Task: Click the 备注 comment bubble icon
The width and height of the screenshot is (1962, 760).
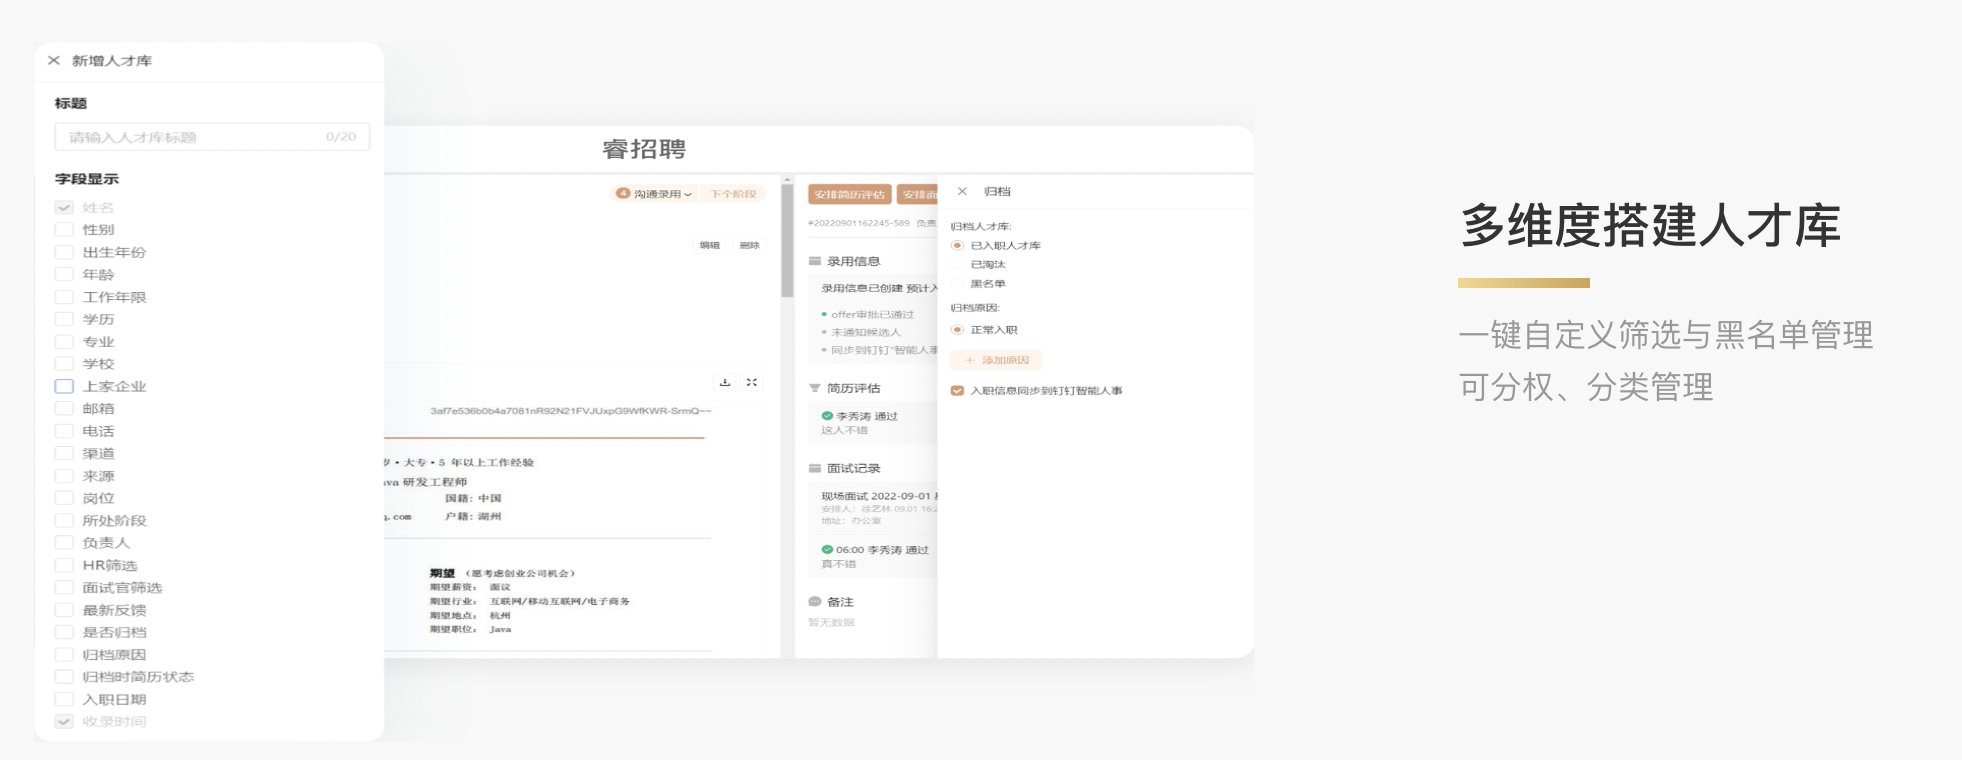Action: 815,602
